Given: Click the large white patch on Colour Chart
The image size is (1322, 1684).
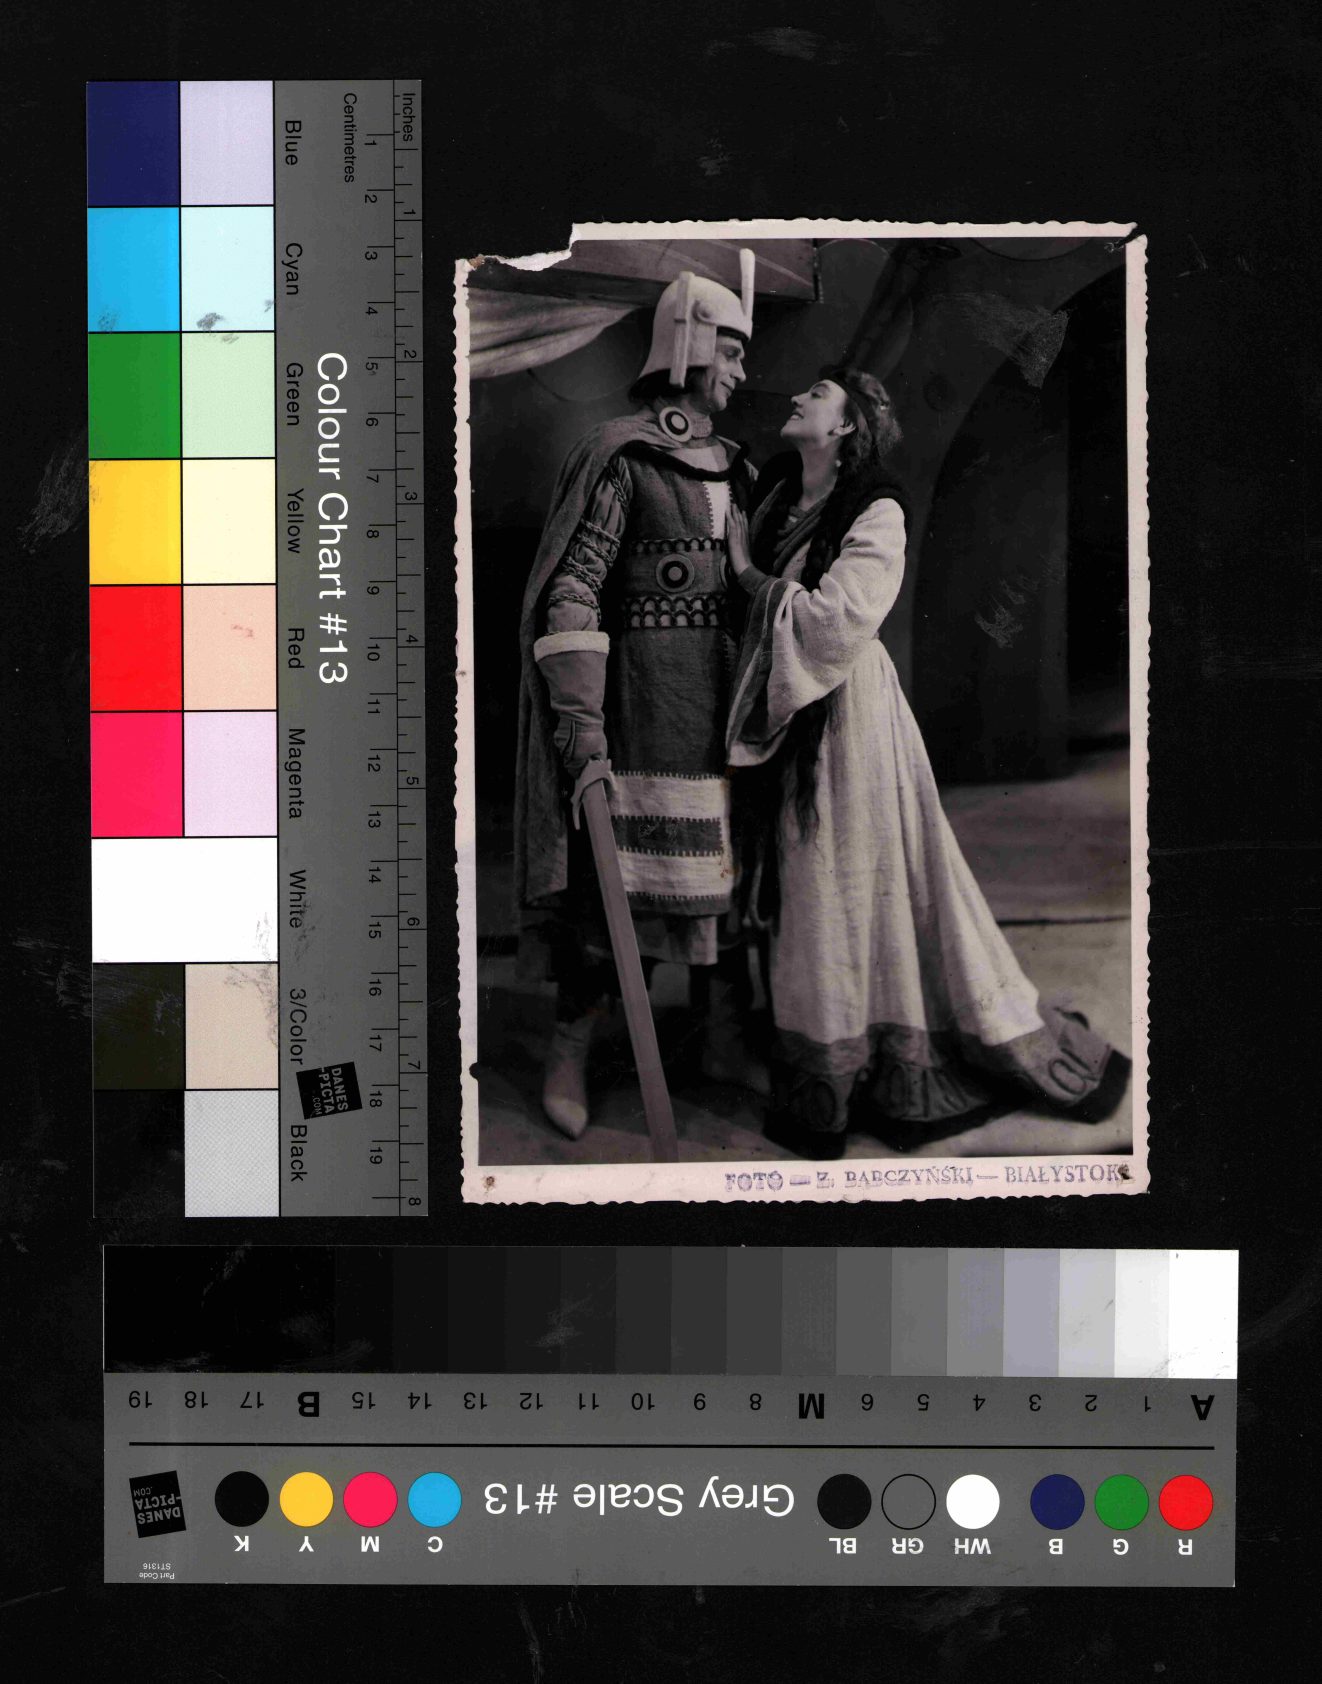Looking at the screenshot, I should [184, 900].
